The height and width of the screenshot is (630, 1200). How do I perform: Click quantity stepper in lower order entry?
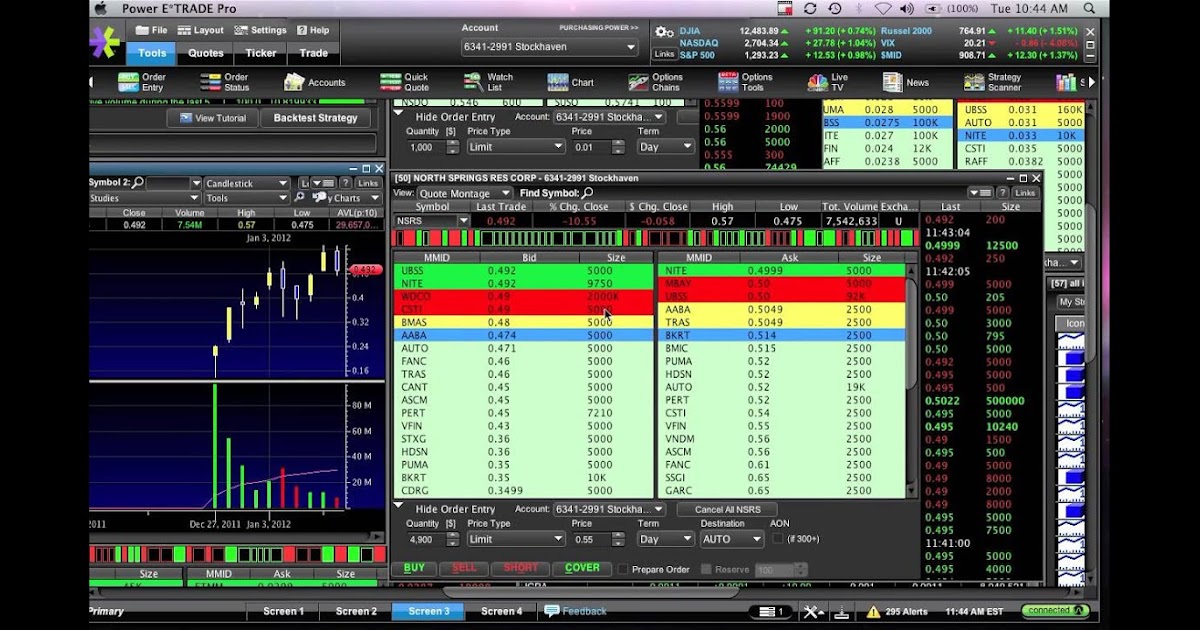pos(453,539)
